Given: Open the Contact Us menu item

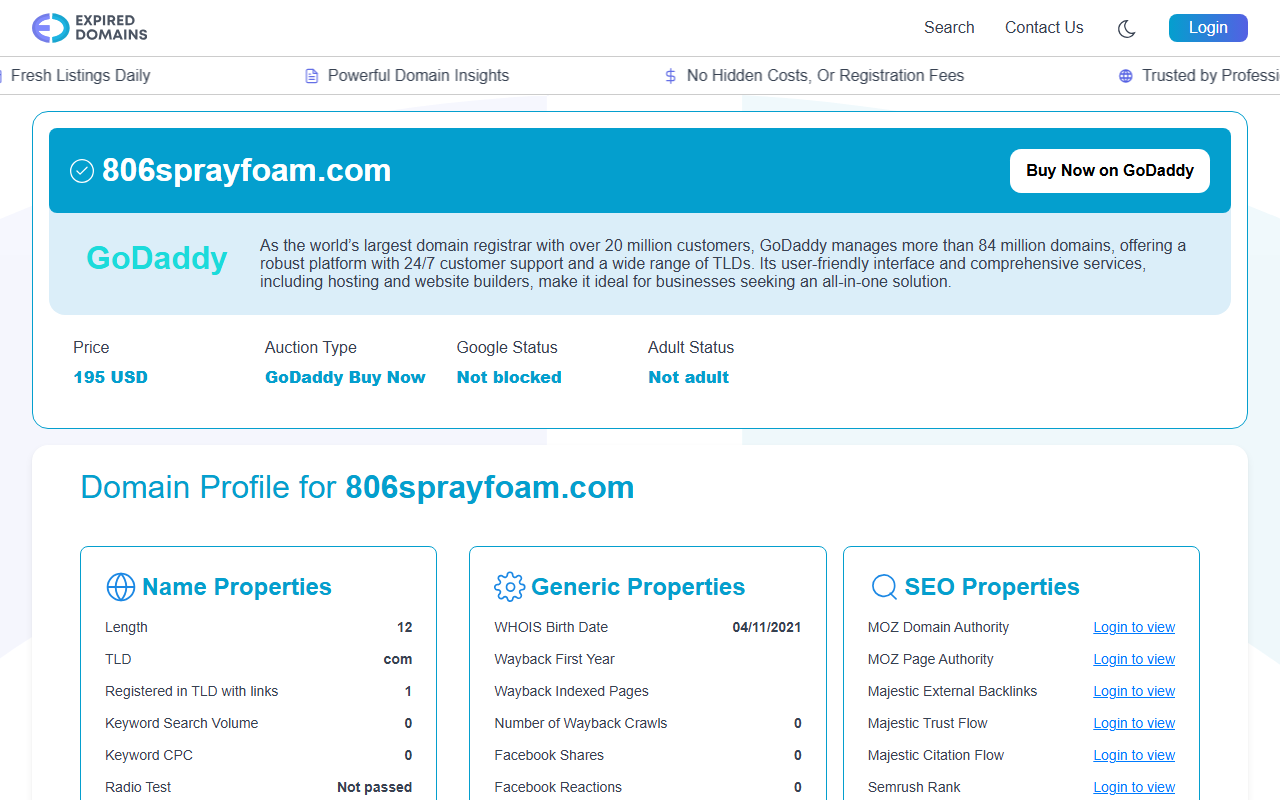Looking at the screenshot, I should pyautogui.click(x=1044, y=28).
